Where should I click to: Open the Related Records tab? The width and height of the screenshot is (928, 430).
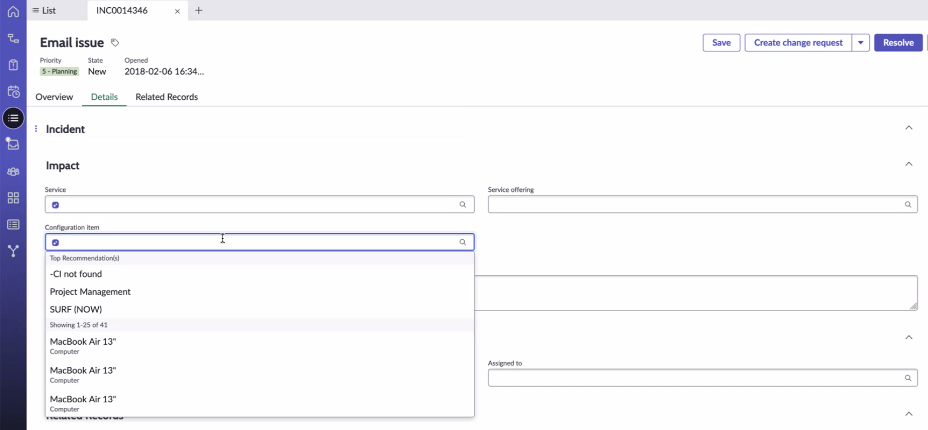[x=166, y=97]
